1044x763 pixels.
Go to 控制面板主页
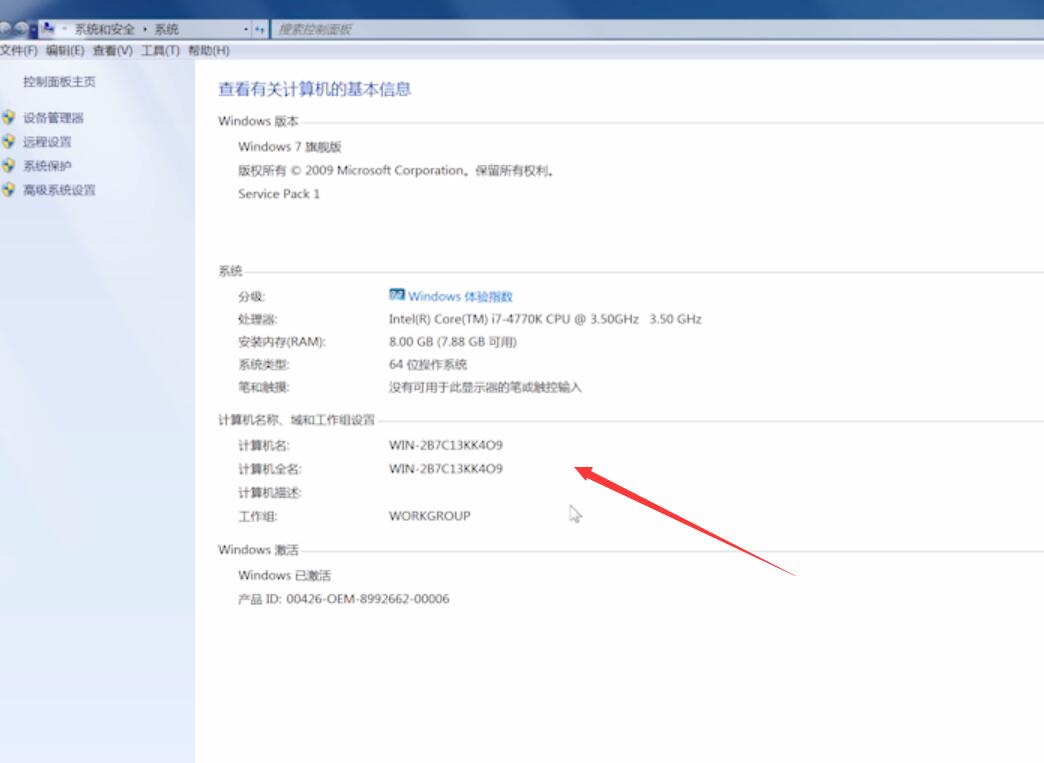click(59, 82)
